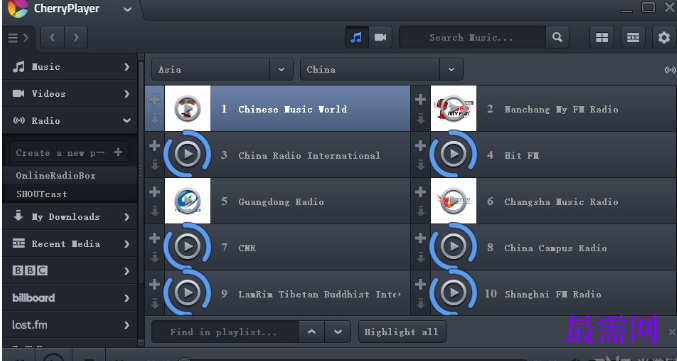
Task: Select Guangdong Radio station name
Action: coord(281,202)
